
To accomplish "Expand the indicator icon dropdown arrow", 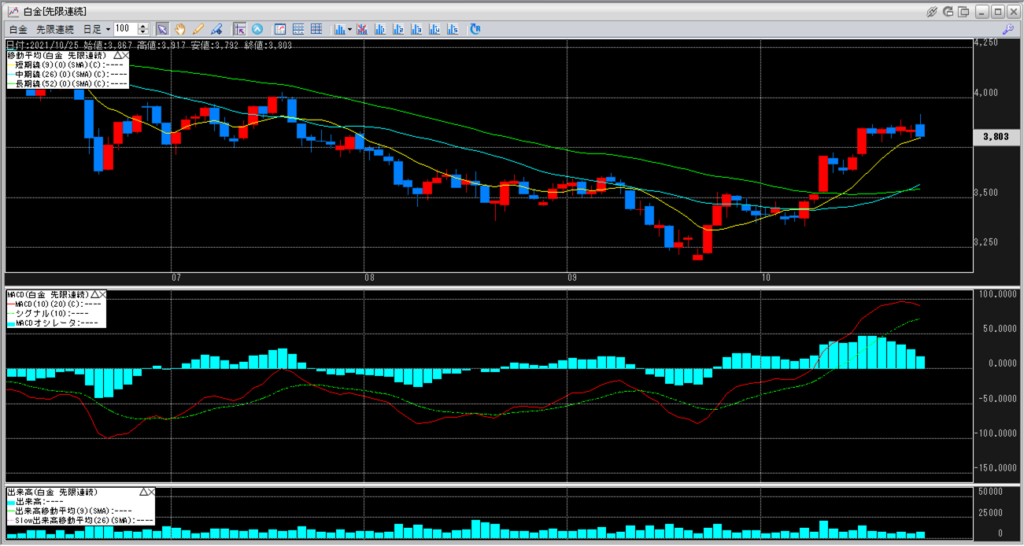I will [350, 29].
